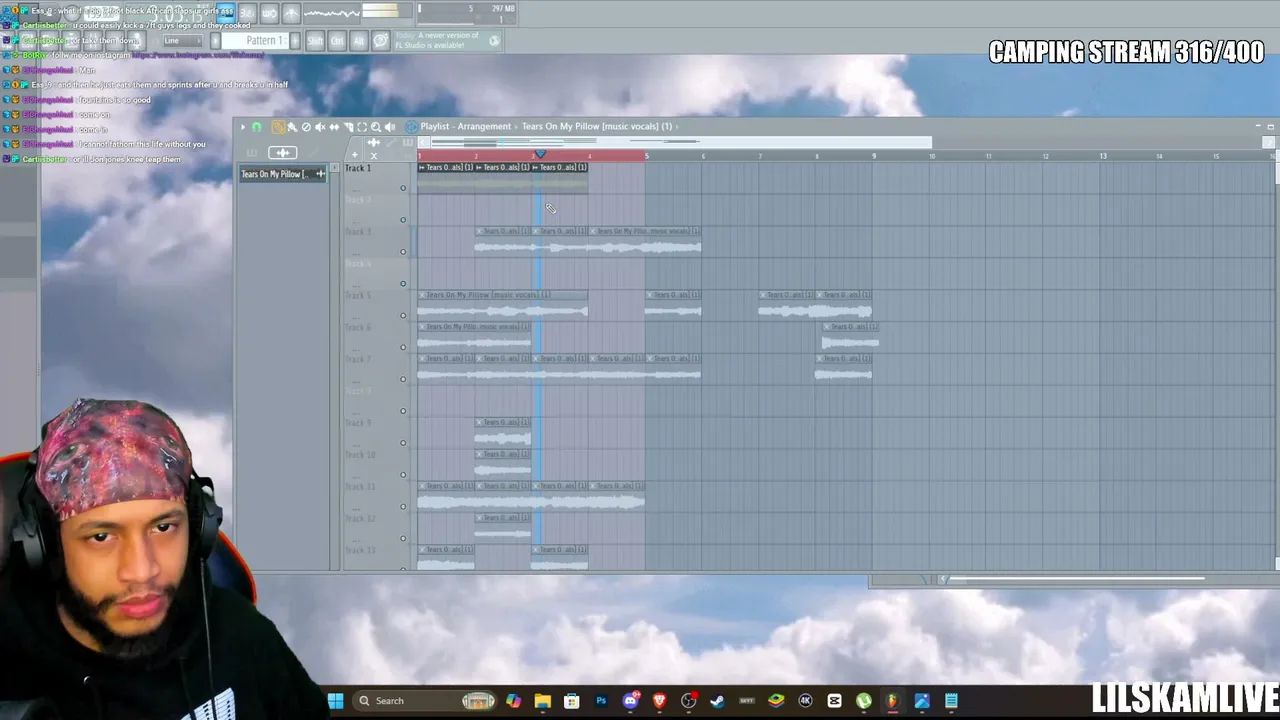Toggle the magnet snap icon in Playlist toolbar
Viewport: 1280px width, 720px height.
point(257,127)
